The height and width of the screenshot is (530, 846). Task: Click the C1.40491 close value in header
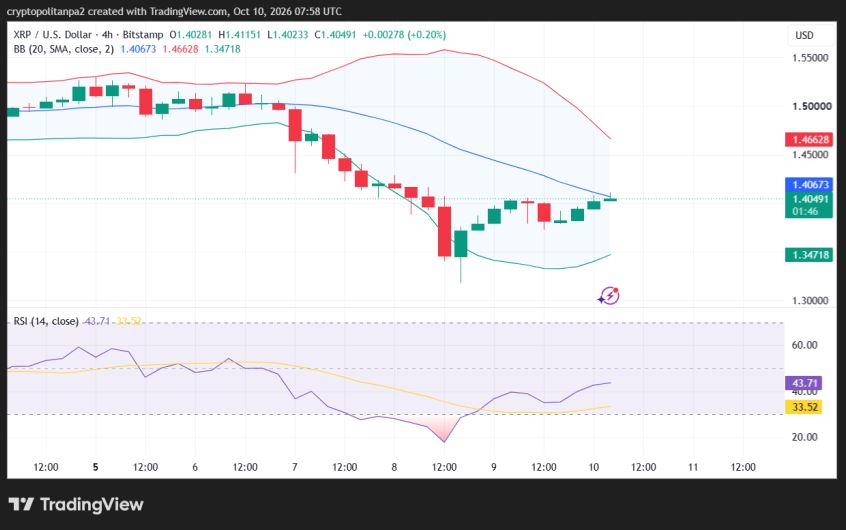tap(335, 35)
